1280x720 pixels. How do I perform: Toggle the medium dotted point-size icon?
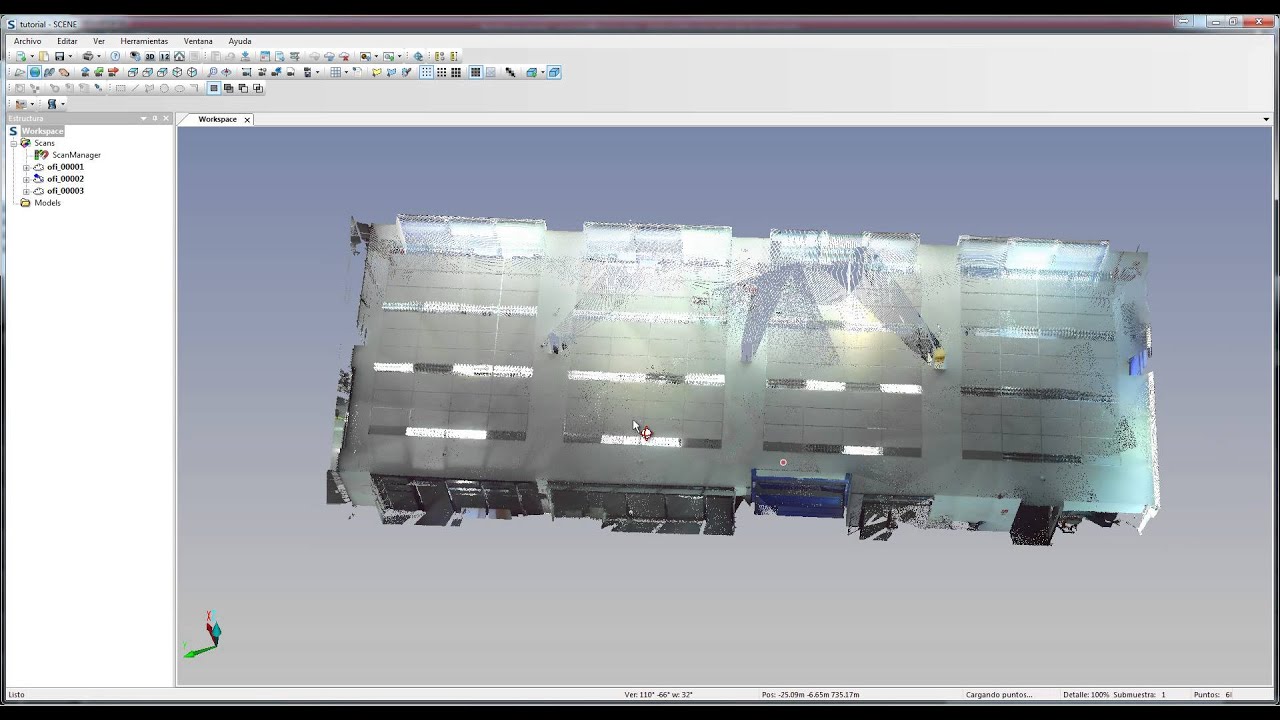(x=441, y=72)
